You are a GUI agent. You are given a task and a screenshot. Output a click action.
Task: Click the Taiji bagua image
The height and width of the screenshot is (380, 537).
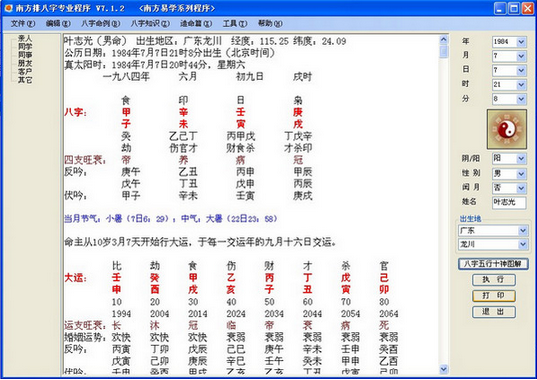(507, 129)
